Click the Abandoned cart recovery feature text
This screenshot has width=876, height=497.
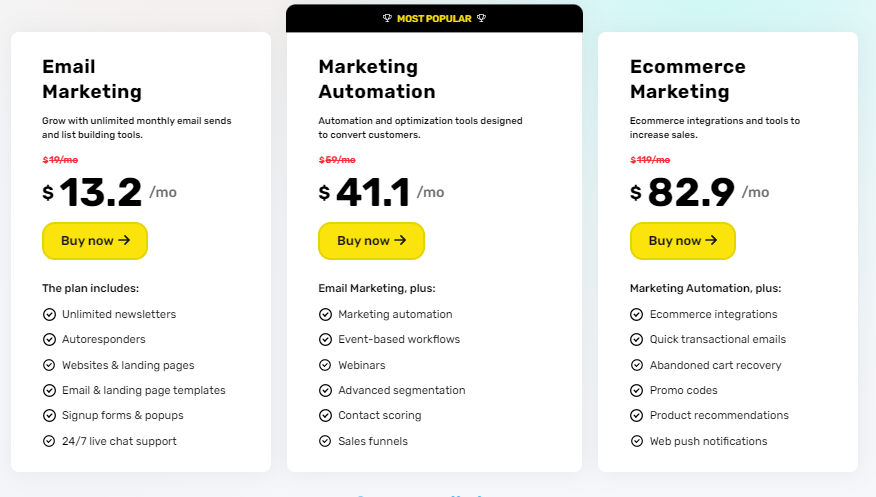tap(715, 365)
